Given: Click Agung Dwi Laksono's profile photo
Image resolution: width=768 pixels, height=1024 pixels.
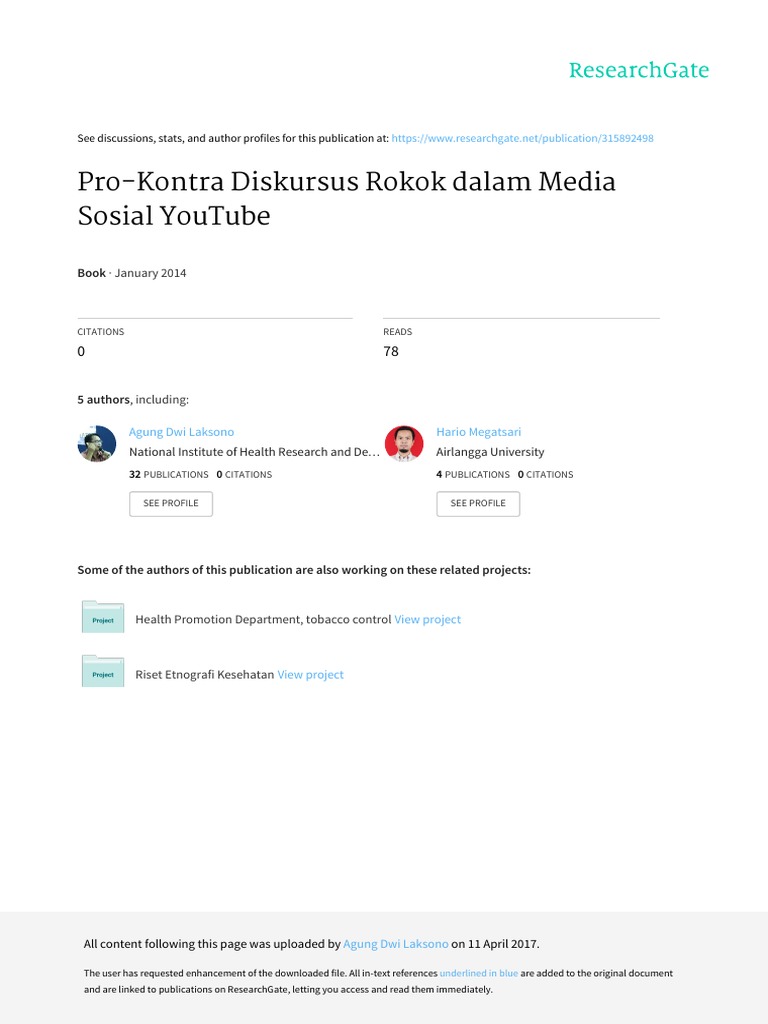Looking at the screenshot, I should point(97,443).
